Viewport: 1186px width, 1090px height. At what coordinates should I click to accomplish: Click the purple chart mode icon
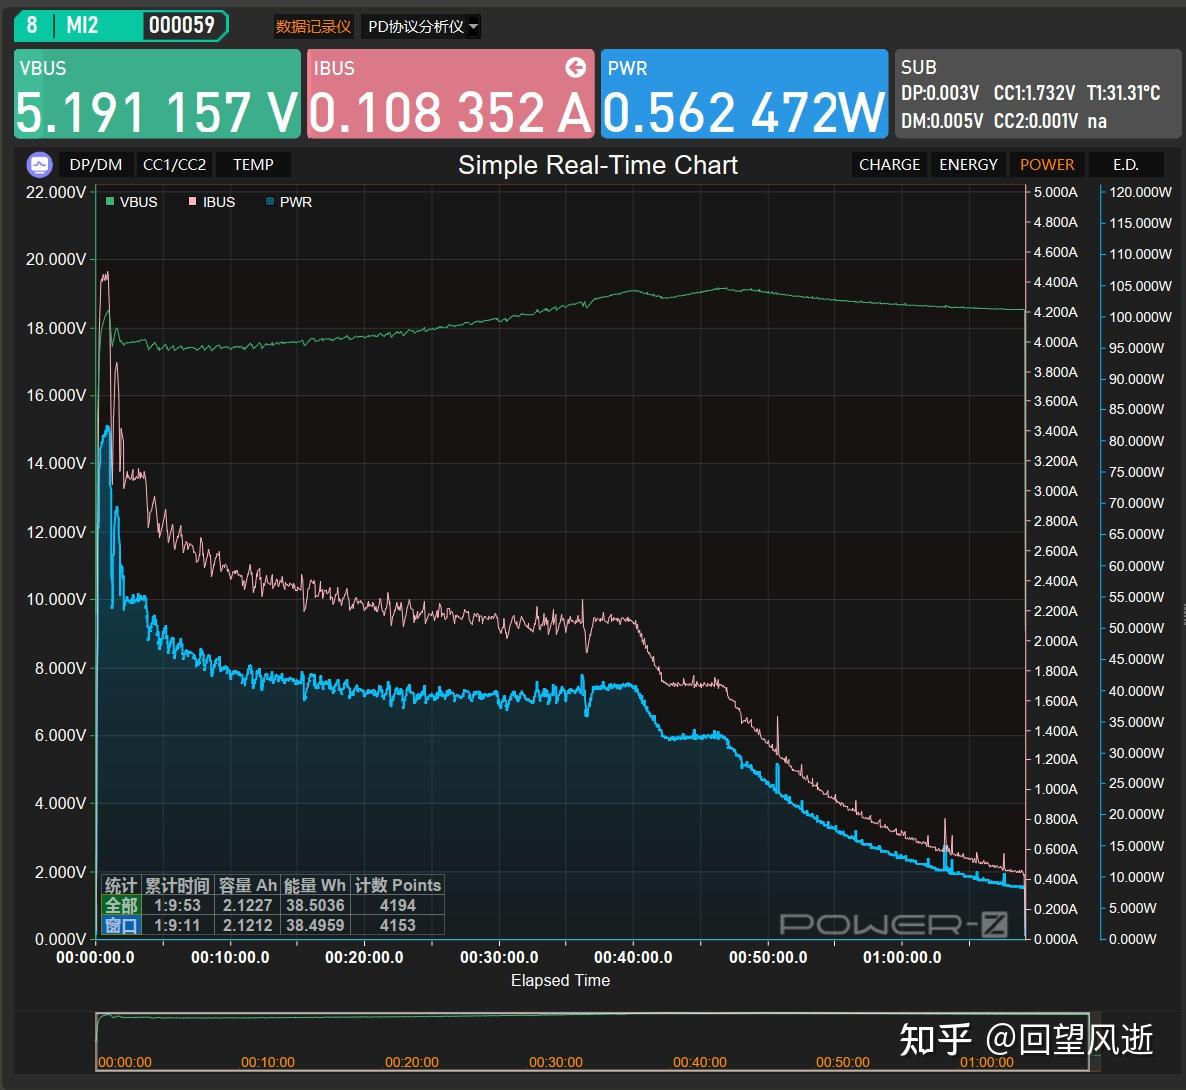pos(39,164)
